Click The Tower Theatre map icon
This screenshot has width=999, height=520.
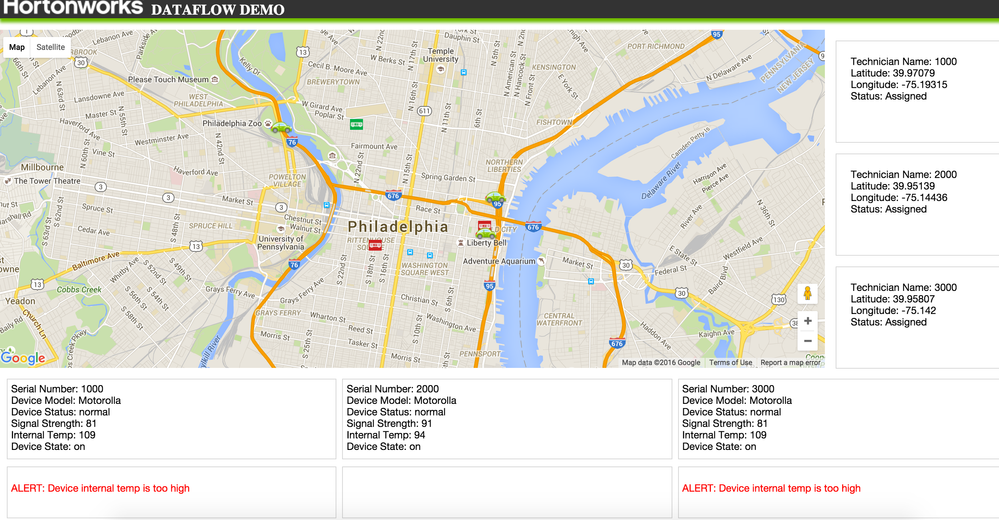point(8,181)
